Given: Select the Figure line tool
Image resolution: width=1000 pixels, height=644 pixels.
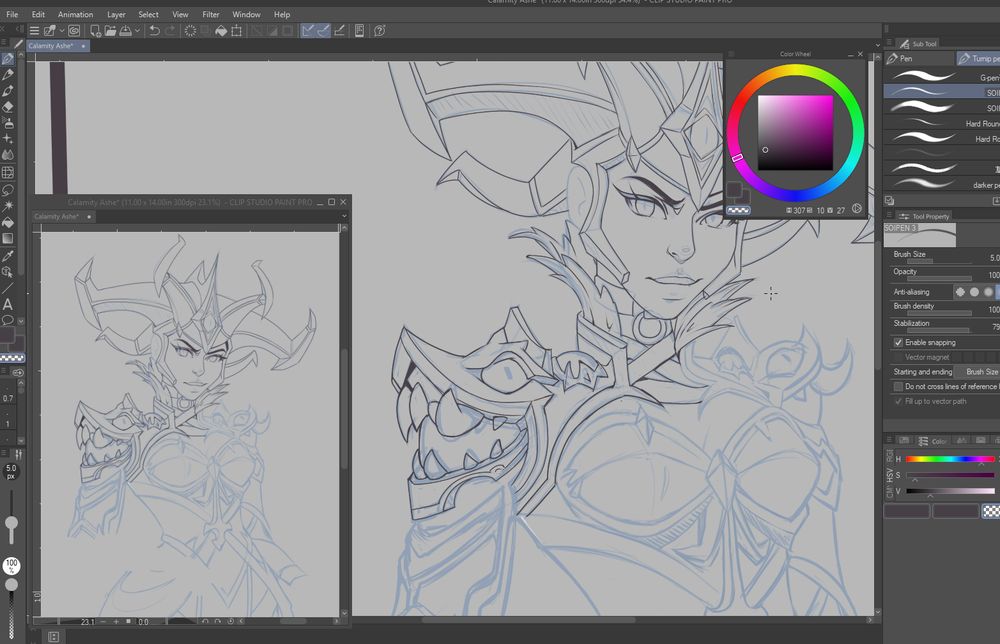Looking at the screenshot, I should [8, 288].
